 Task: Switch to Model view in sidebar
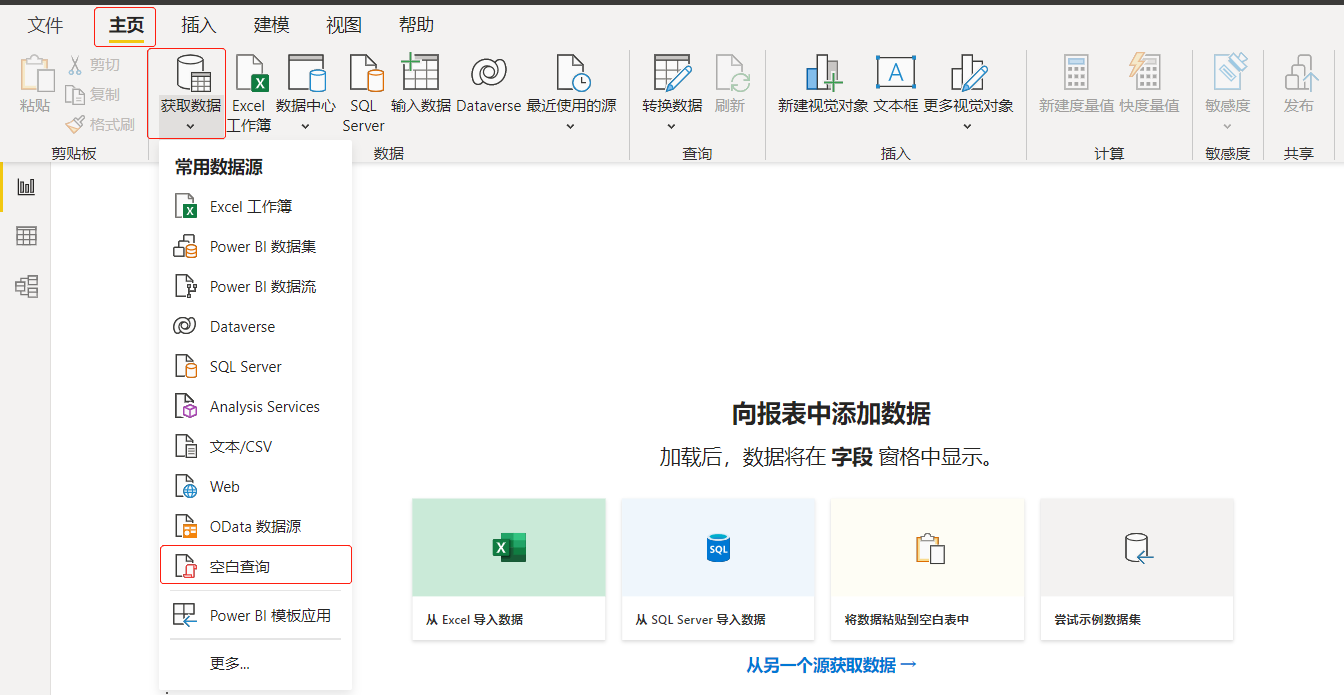[x=27, y=287]
